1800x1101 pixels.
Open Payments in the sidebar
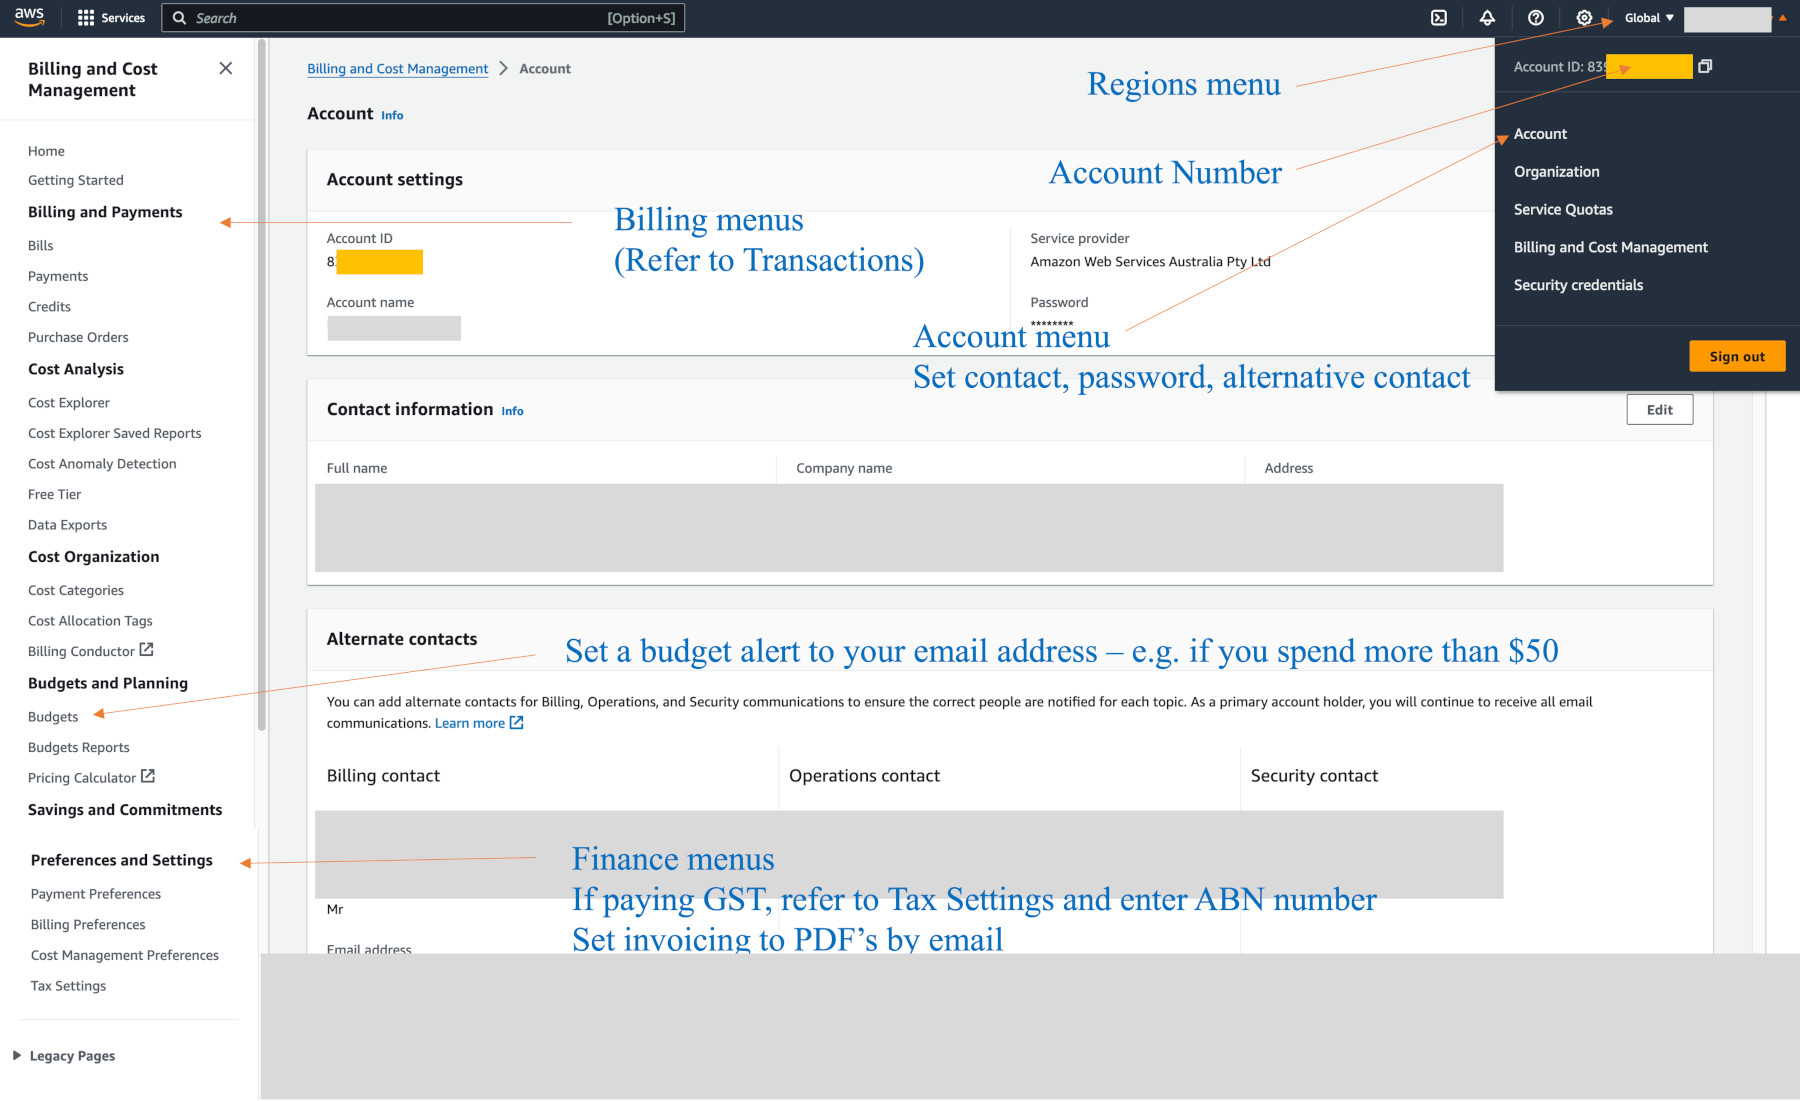tap(58, 277)
